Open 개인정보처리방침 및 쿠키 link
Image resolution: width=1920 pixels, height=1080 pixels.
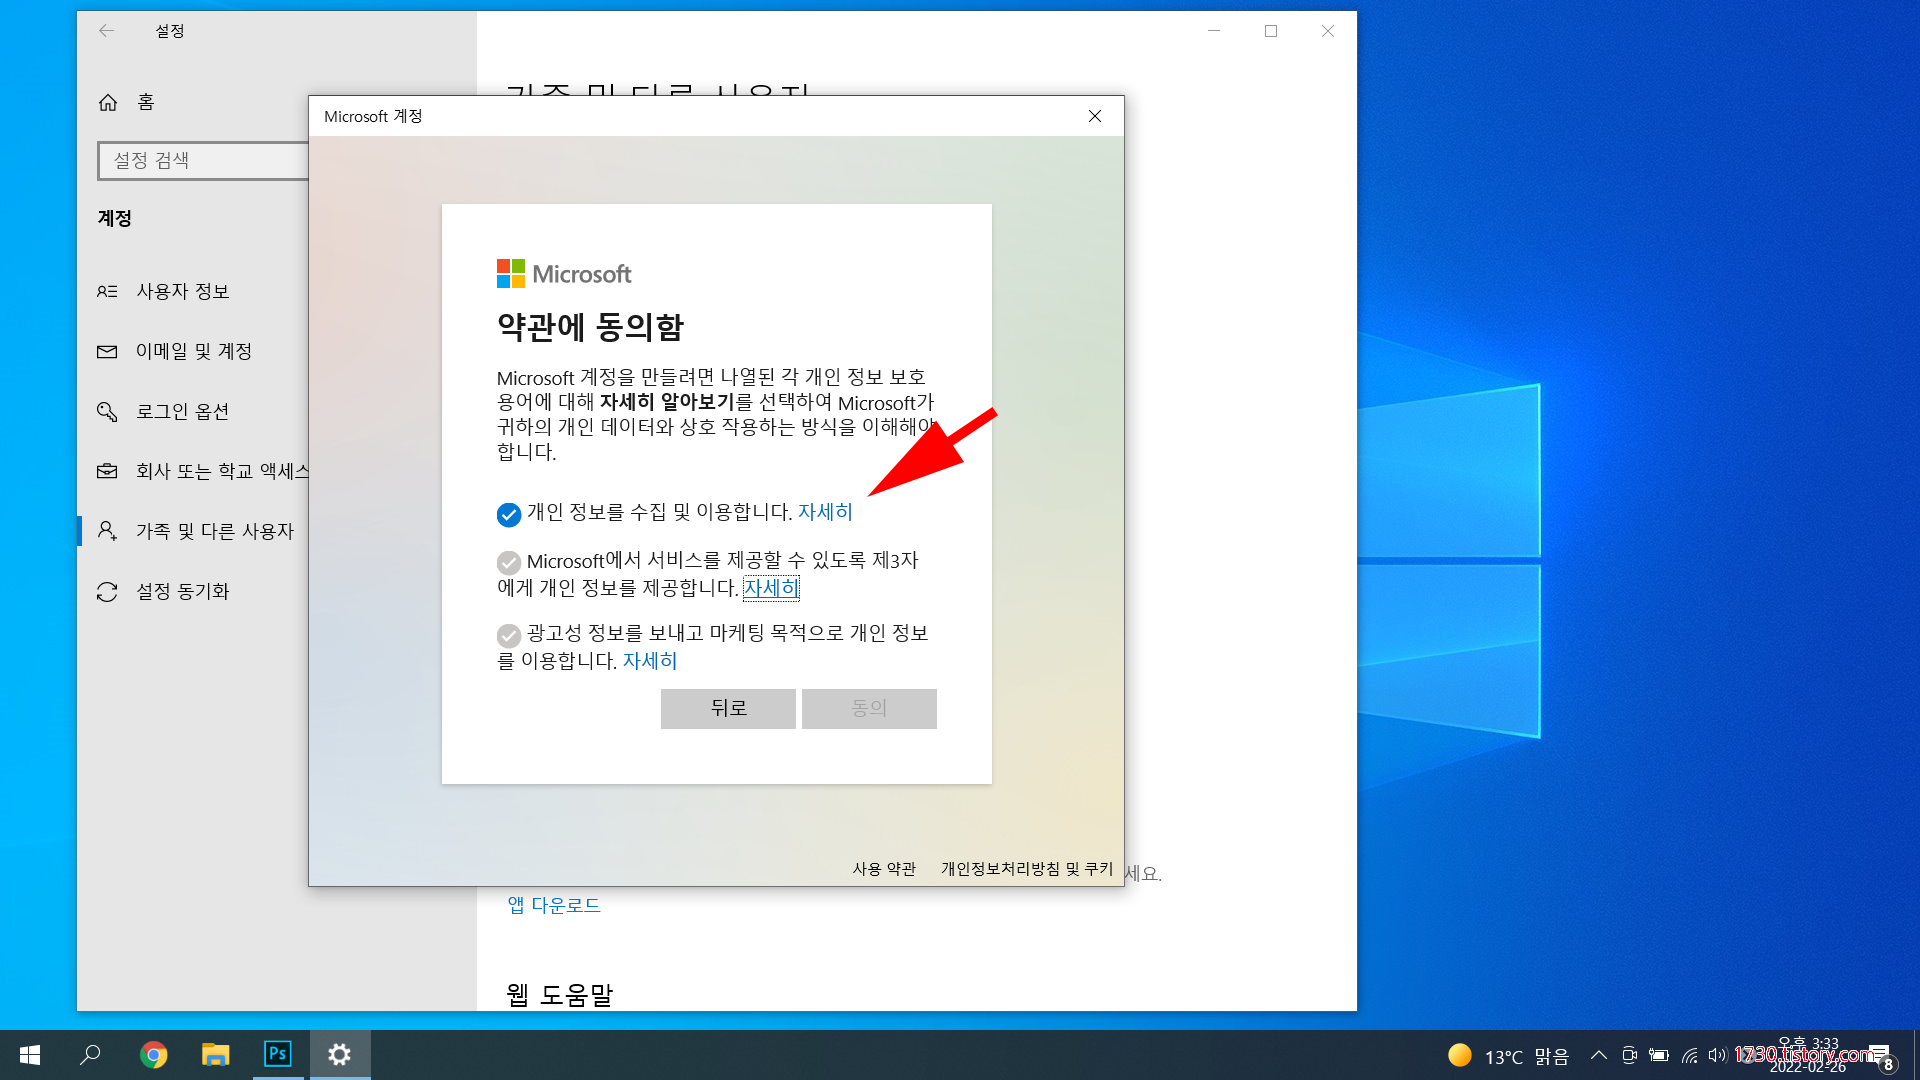point(1026,869)
